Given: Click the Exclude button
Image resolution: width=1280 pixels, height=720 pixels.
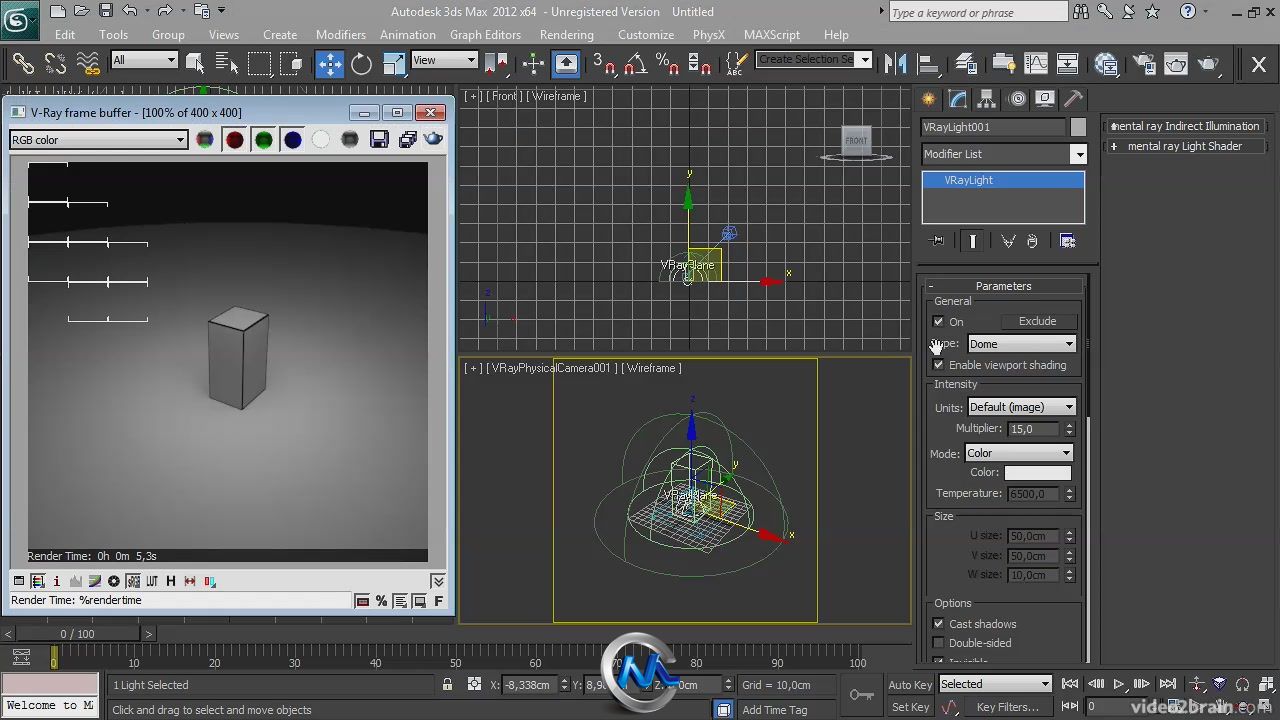Looking at the screenshot, I should [1037, 321].
